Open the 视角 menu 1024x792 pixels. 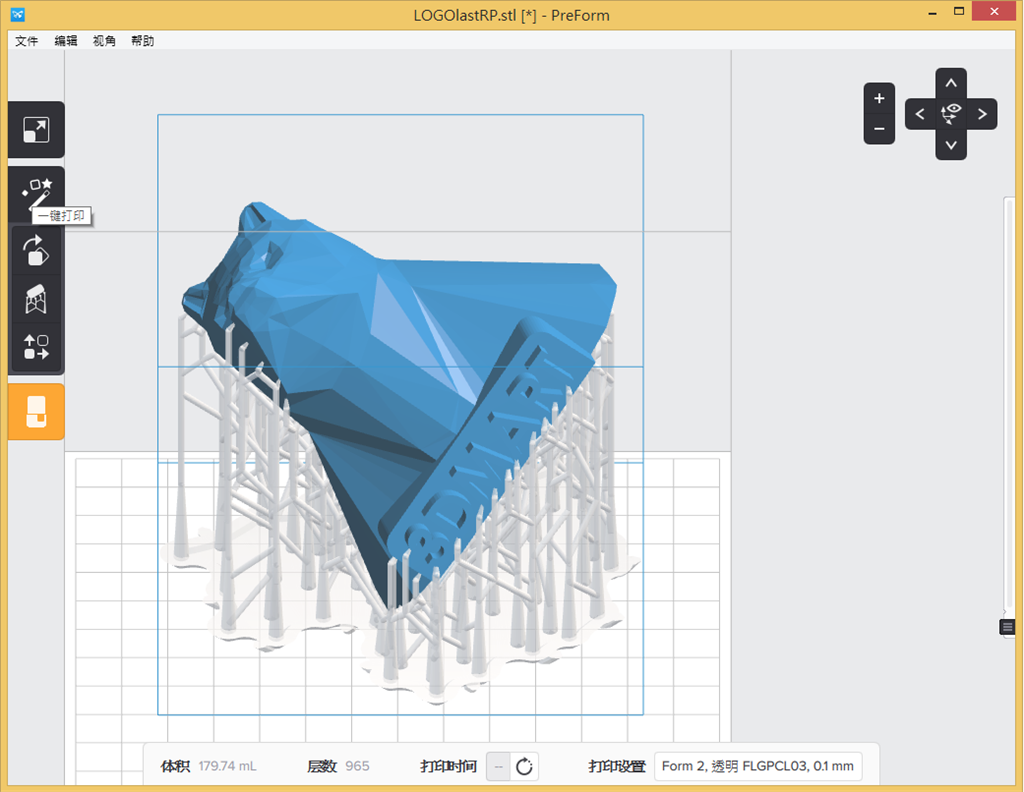[x=103, y=41]
